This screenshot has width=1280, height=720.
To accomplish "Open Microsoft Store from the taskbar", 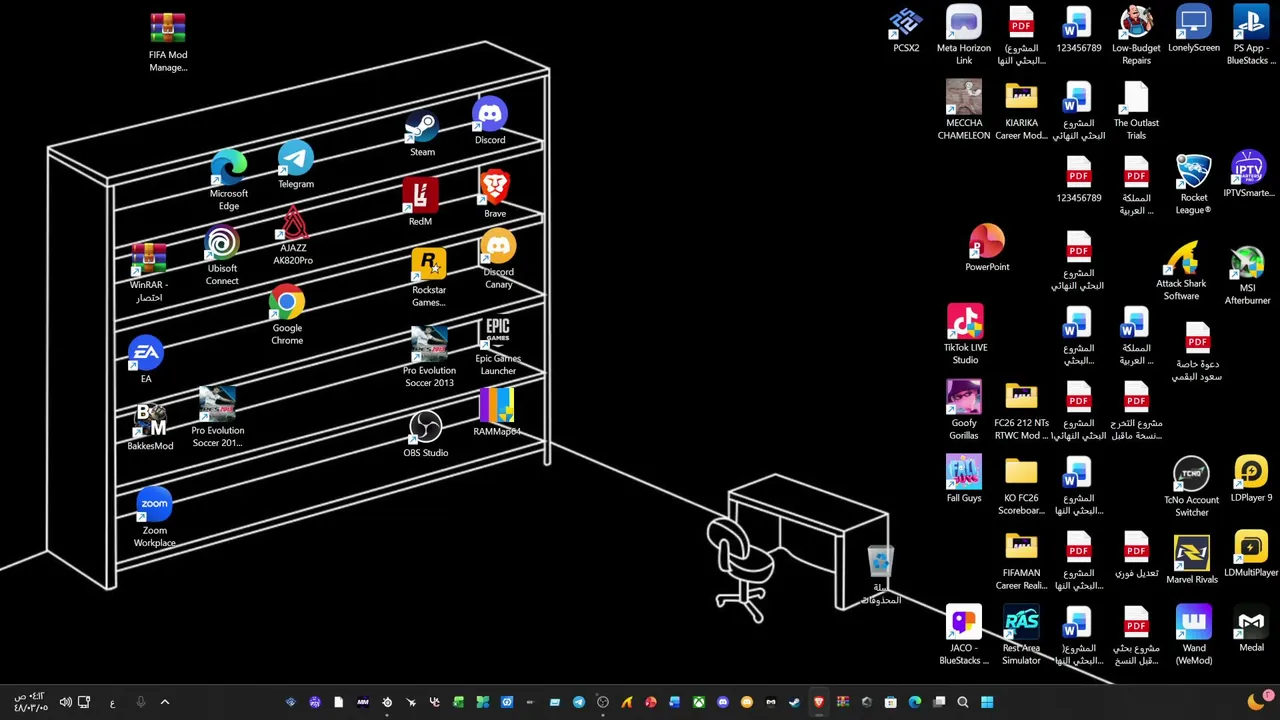I will 891,702.
